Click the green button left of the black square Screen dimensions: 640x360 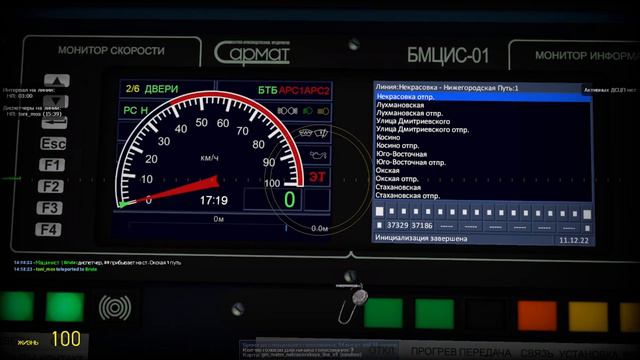[434, 314]
